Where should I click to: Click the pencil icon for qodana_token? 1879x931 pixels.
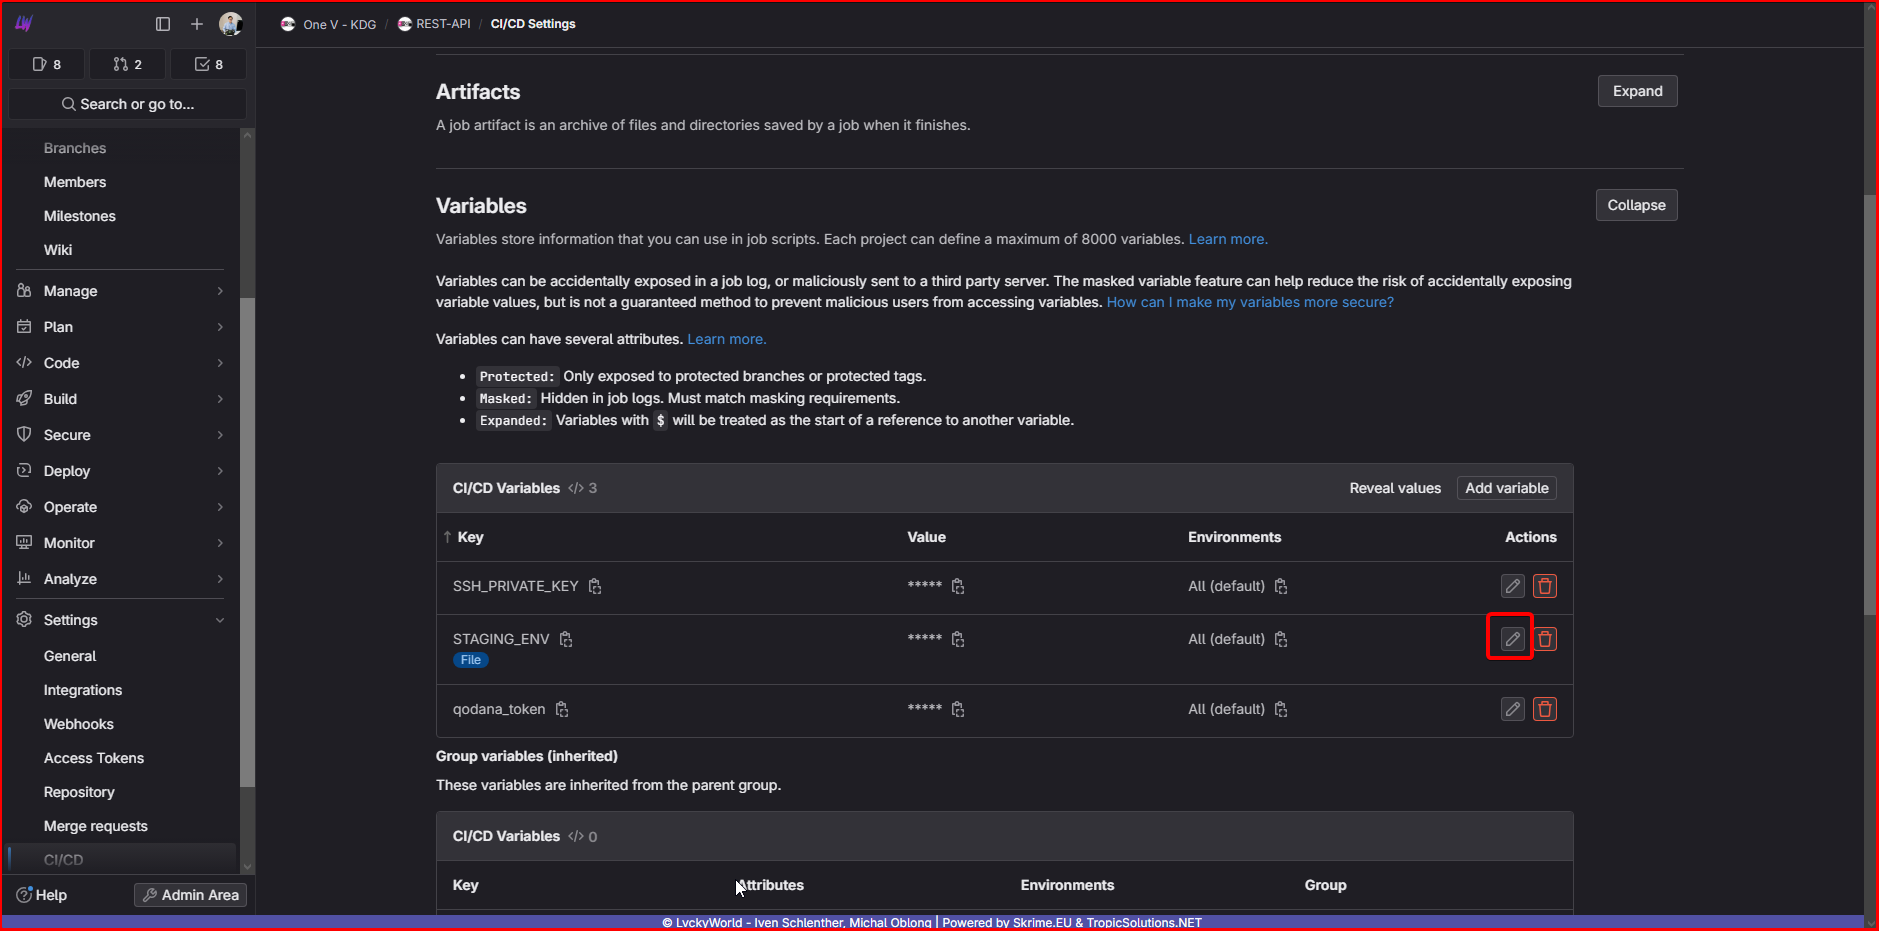[x=1512, y=709]
